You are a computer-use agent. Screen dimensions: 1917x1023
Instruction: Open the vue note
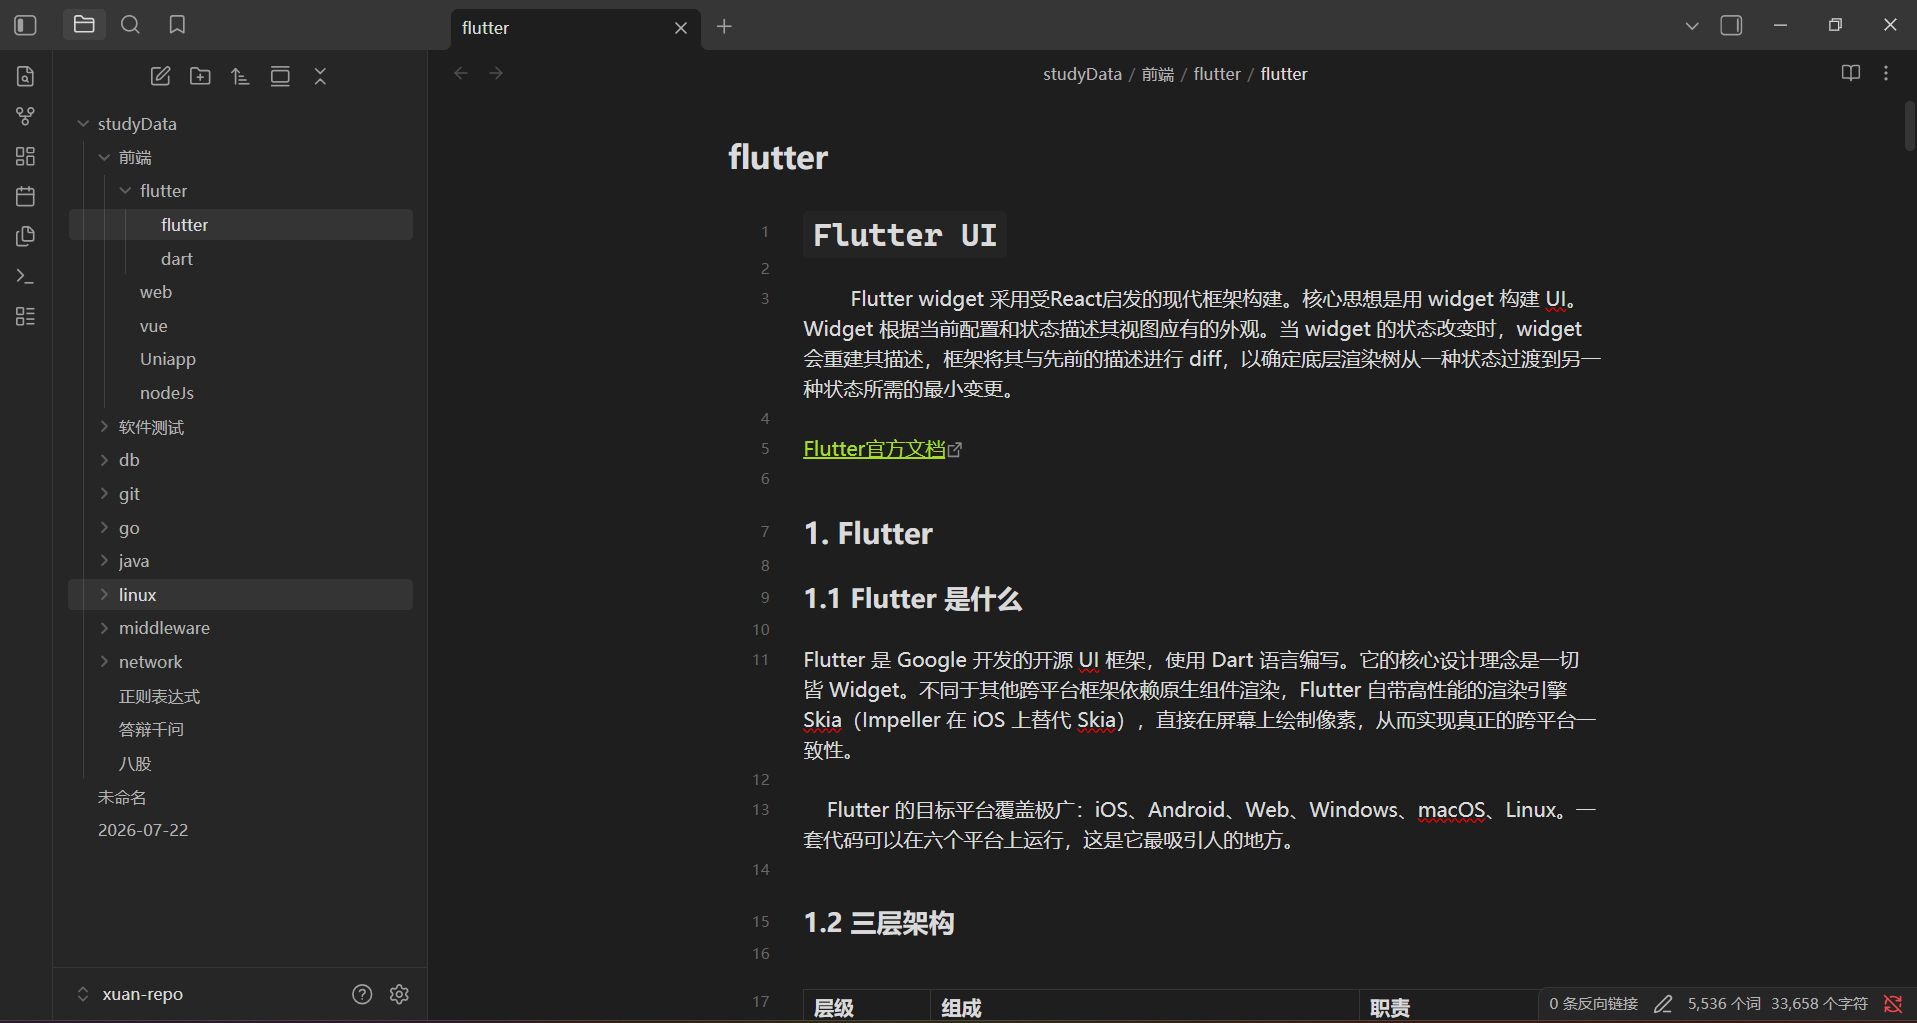click(x=241, y=326)
